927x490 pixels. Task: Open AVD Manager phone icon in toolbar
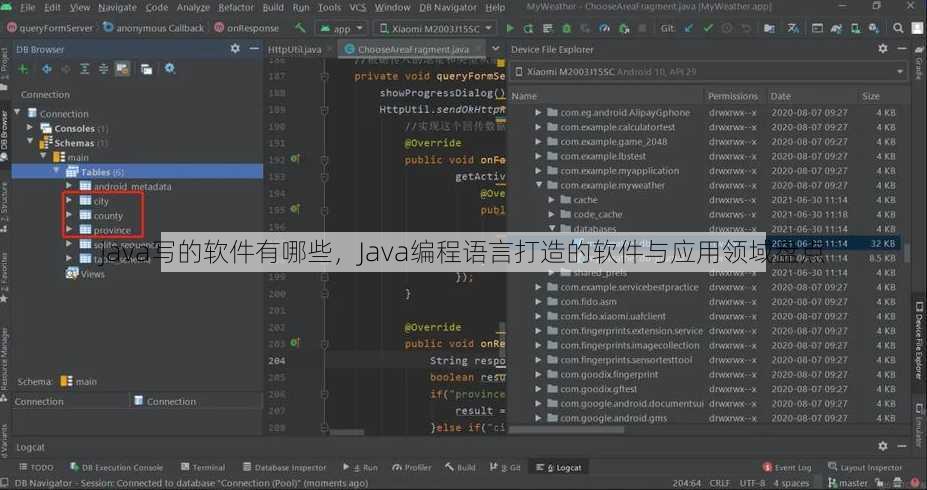click(x=855, y=28)
